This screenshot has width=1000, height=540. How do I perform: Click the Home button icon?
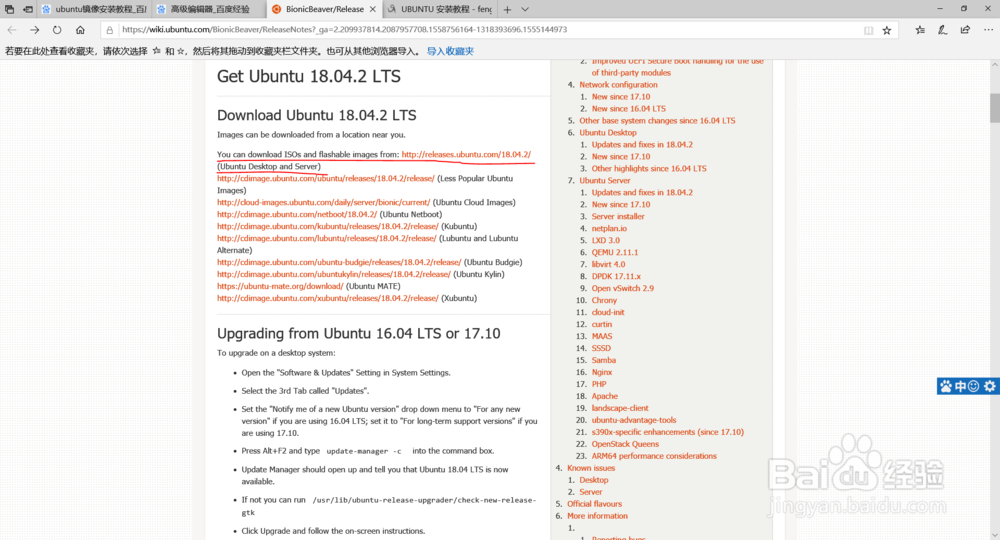coord(80,30)
